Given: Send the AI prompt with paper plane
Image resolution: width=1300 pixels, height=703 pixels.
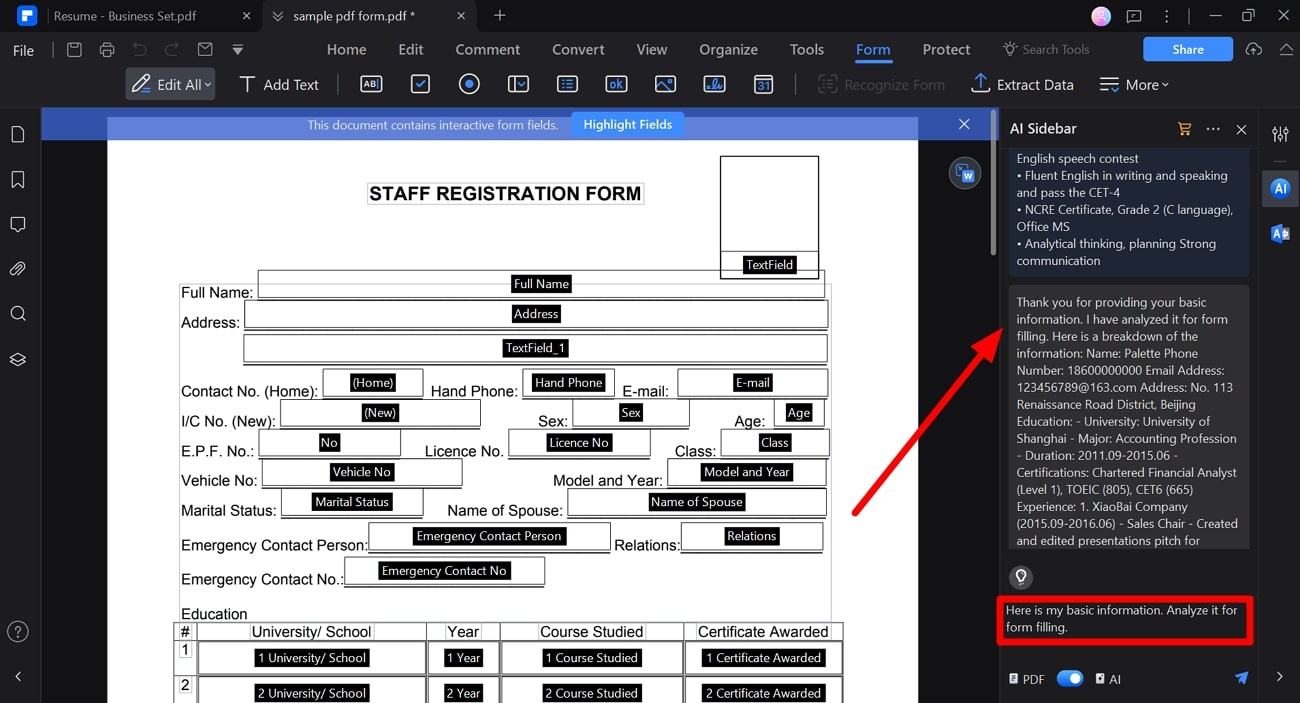Looking at the screenshot, I should coord(1241,678).
